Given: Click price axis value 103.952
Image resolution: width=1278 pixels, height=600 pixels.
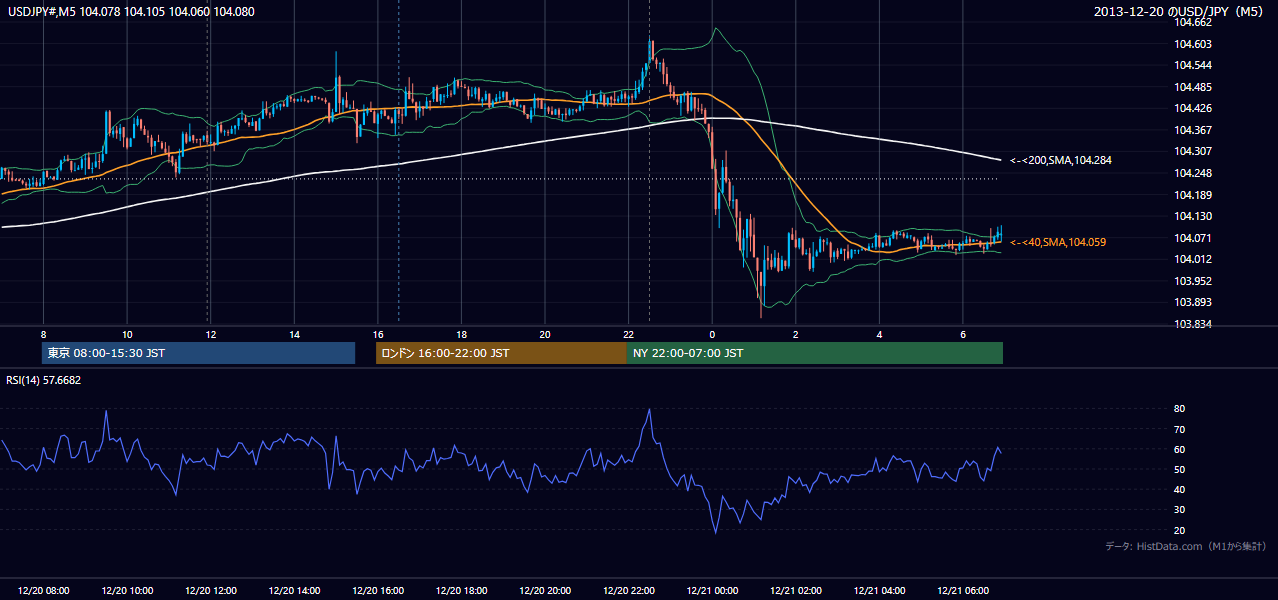Looking at the screenshot, I should point(1194,281).
